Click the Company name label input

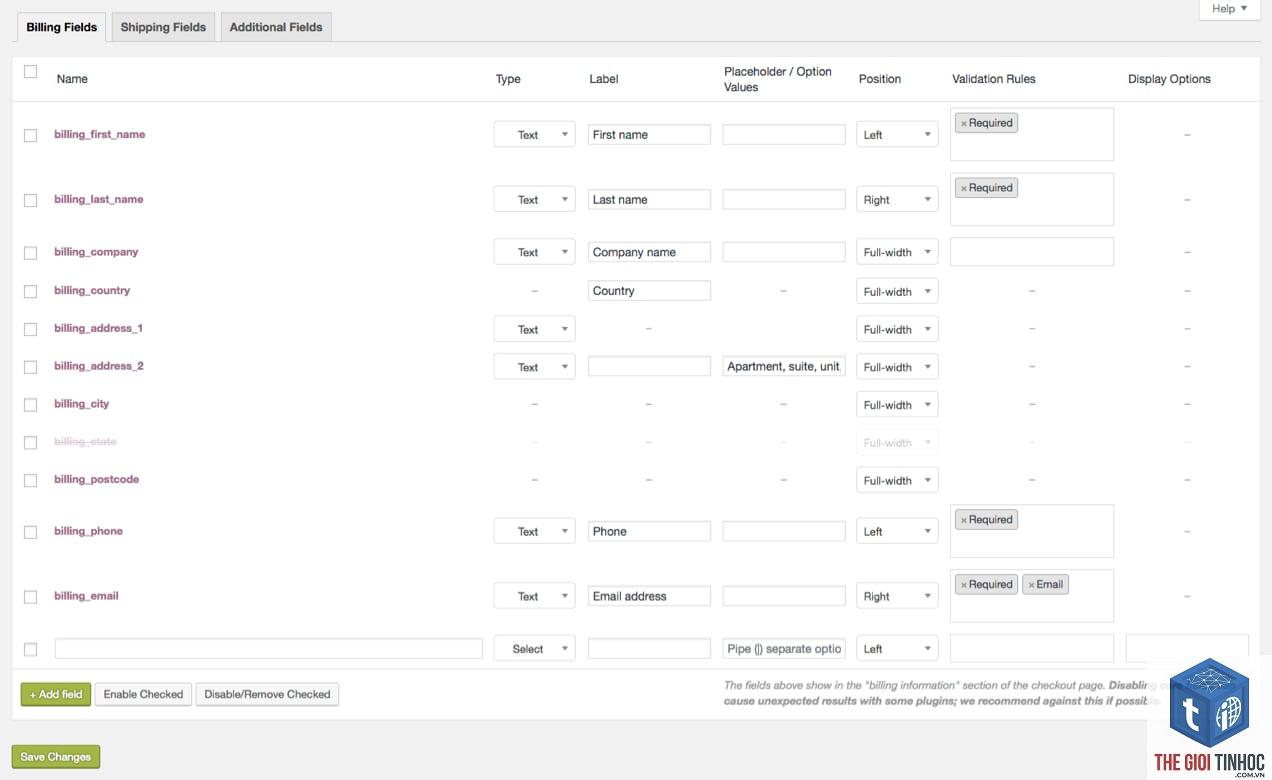(x=649, y=252)
